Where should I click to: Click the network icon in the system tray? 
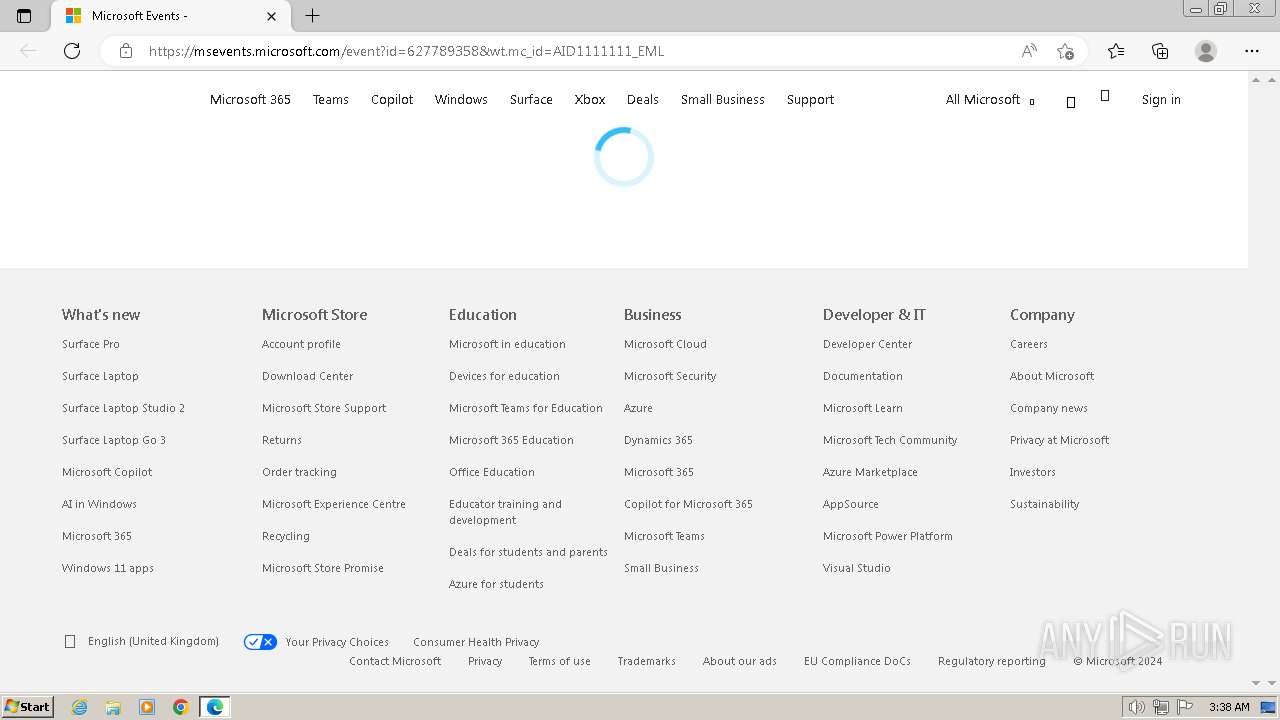click(x=1161, y=707)
